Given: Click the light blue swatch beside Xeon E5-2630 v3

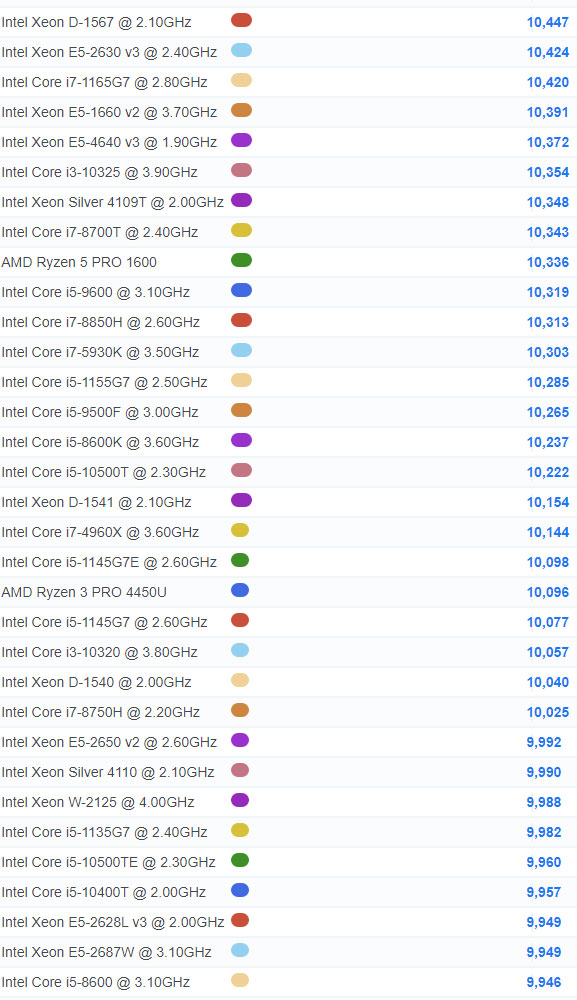Looking at the screenshot, I should 241,50.
